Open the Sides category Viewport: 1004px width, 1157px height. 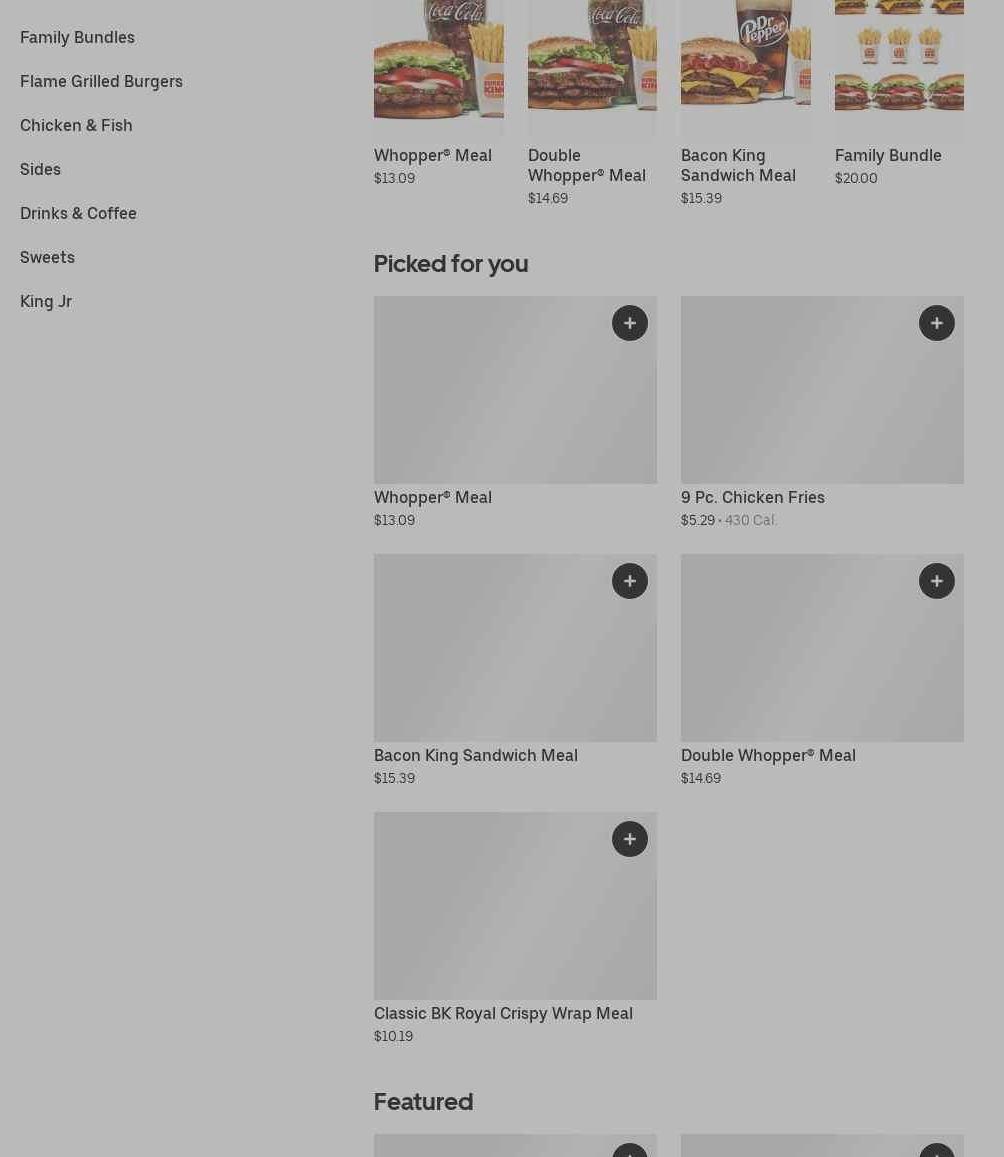pos(41,170)
